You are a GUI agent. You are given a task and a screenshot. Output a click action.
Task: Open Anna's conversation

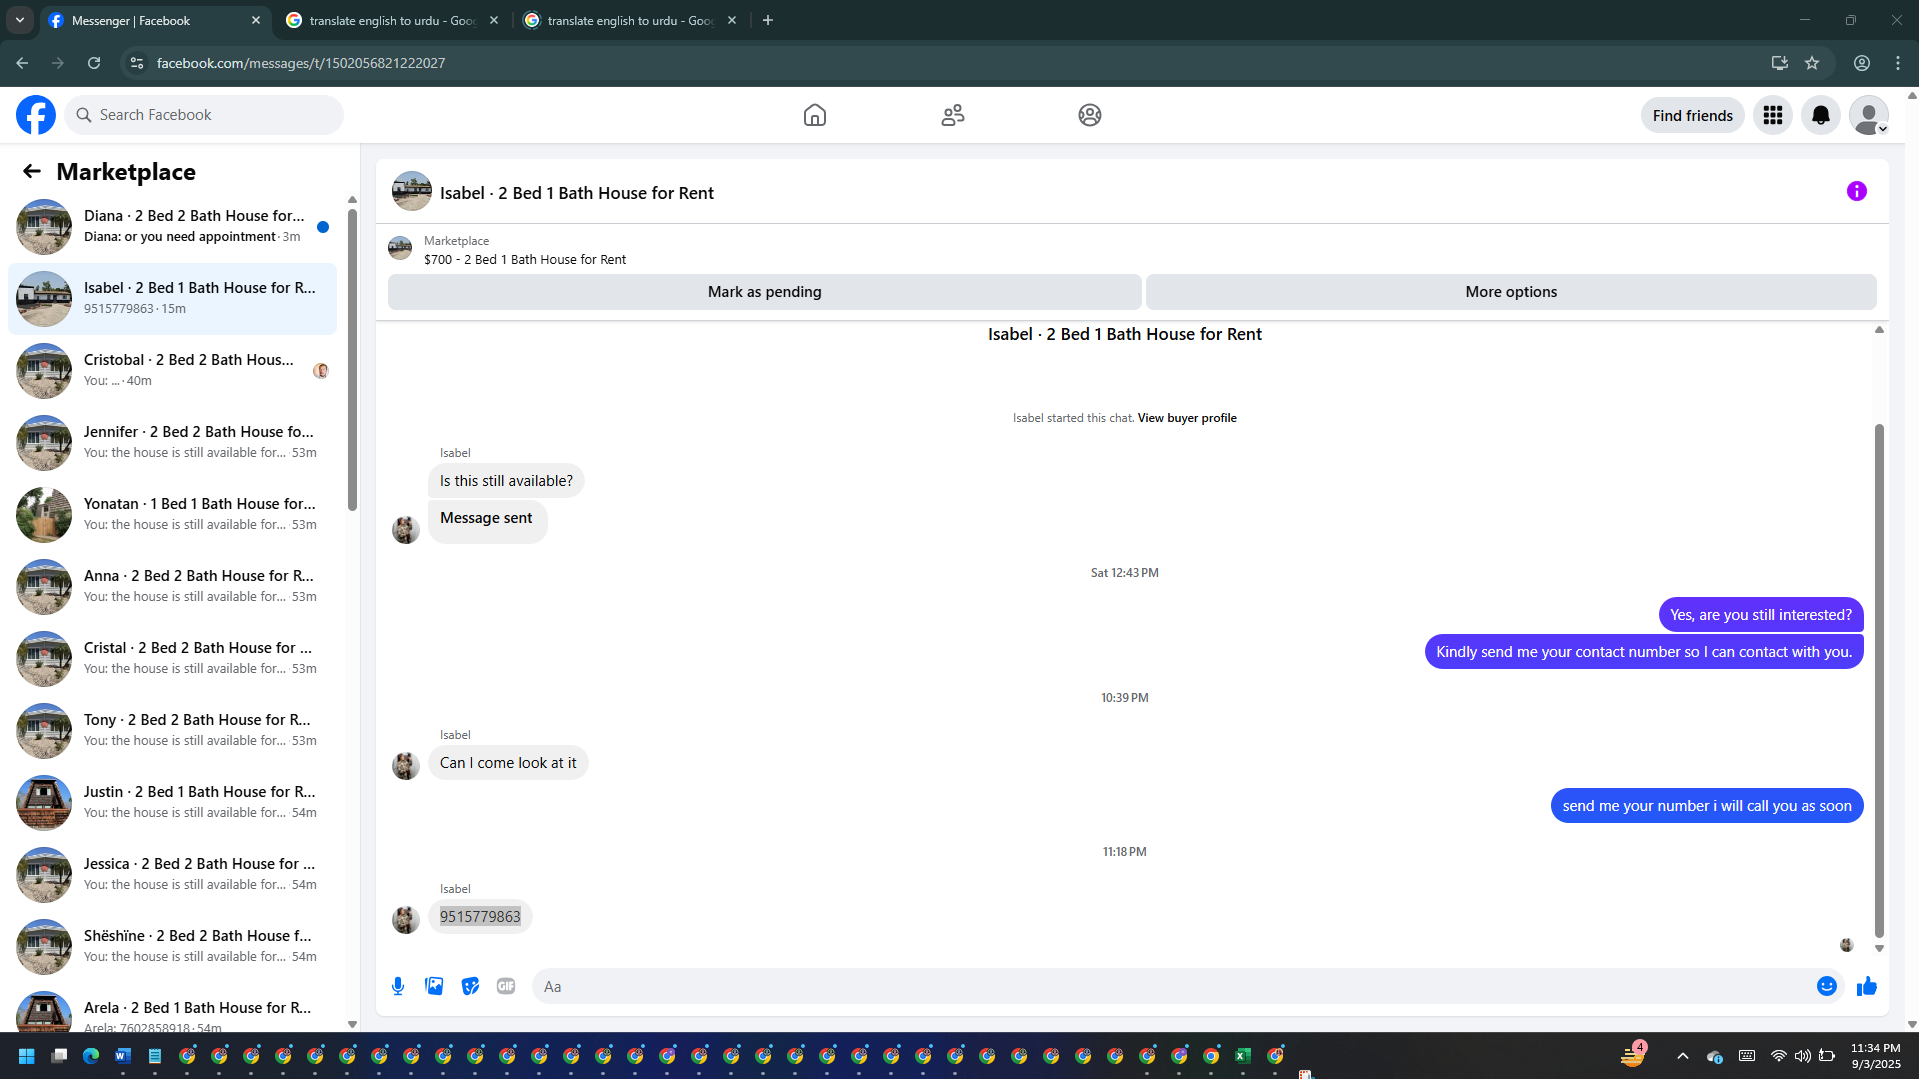(x=172, y=587)
